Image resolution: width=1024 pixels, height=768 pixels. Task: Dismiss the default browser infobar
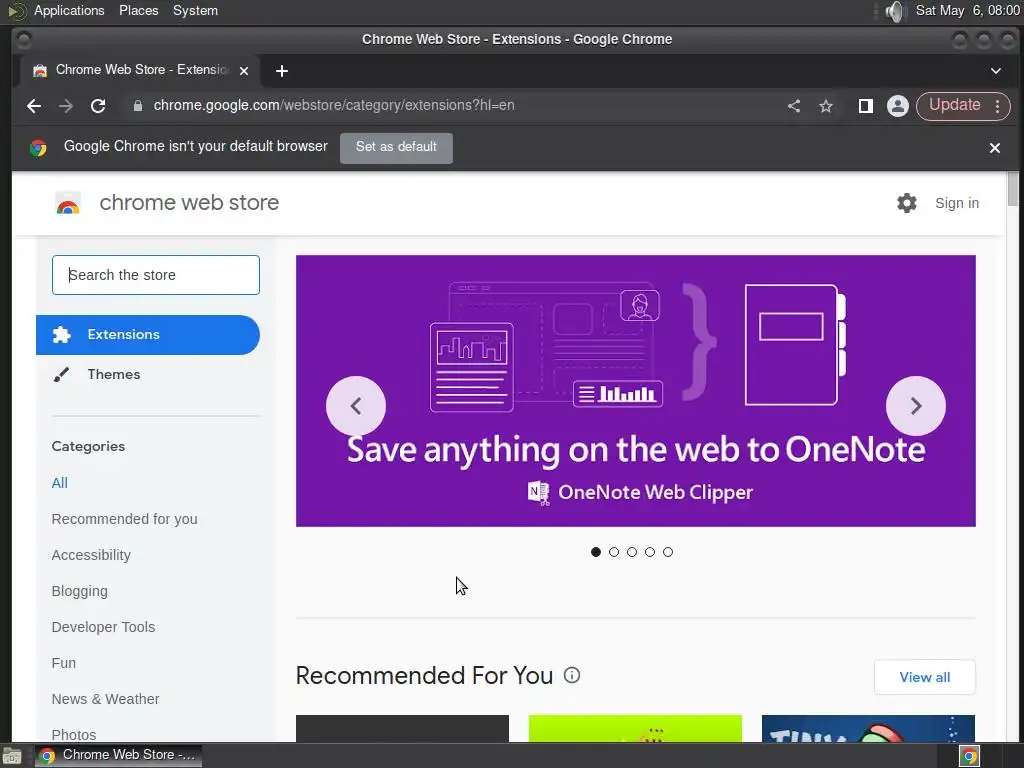[995, 148]
